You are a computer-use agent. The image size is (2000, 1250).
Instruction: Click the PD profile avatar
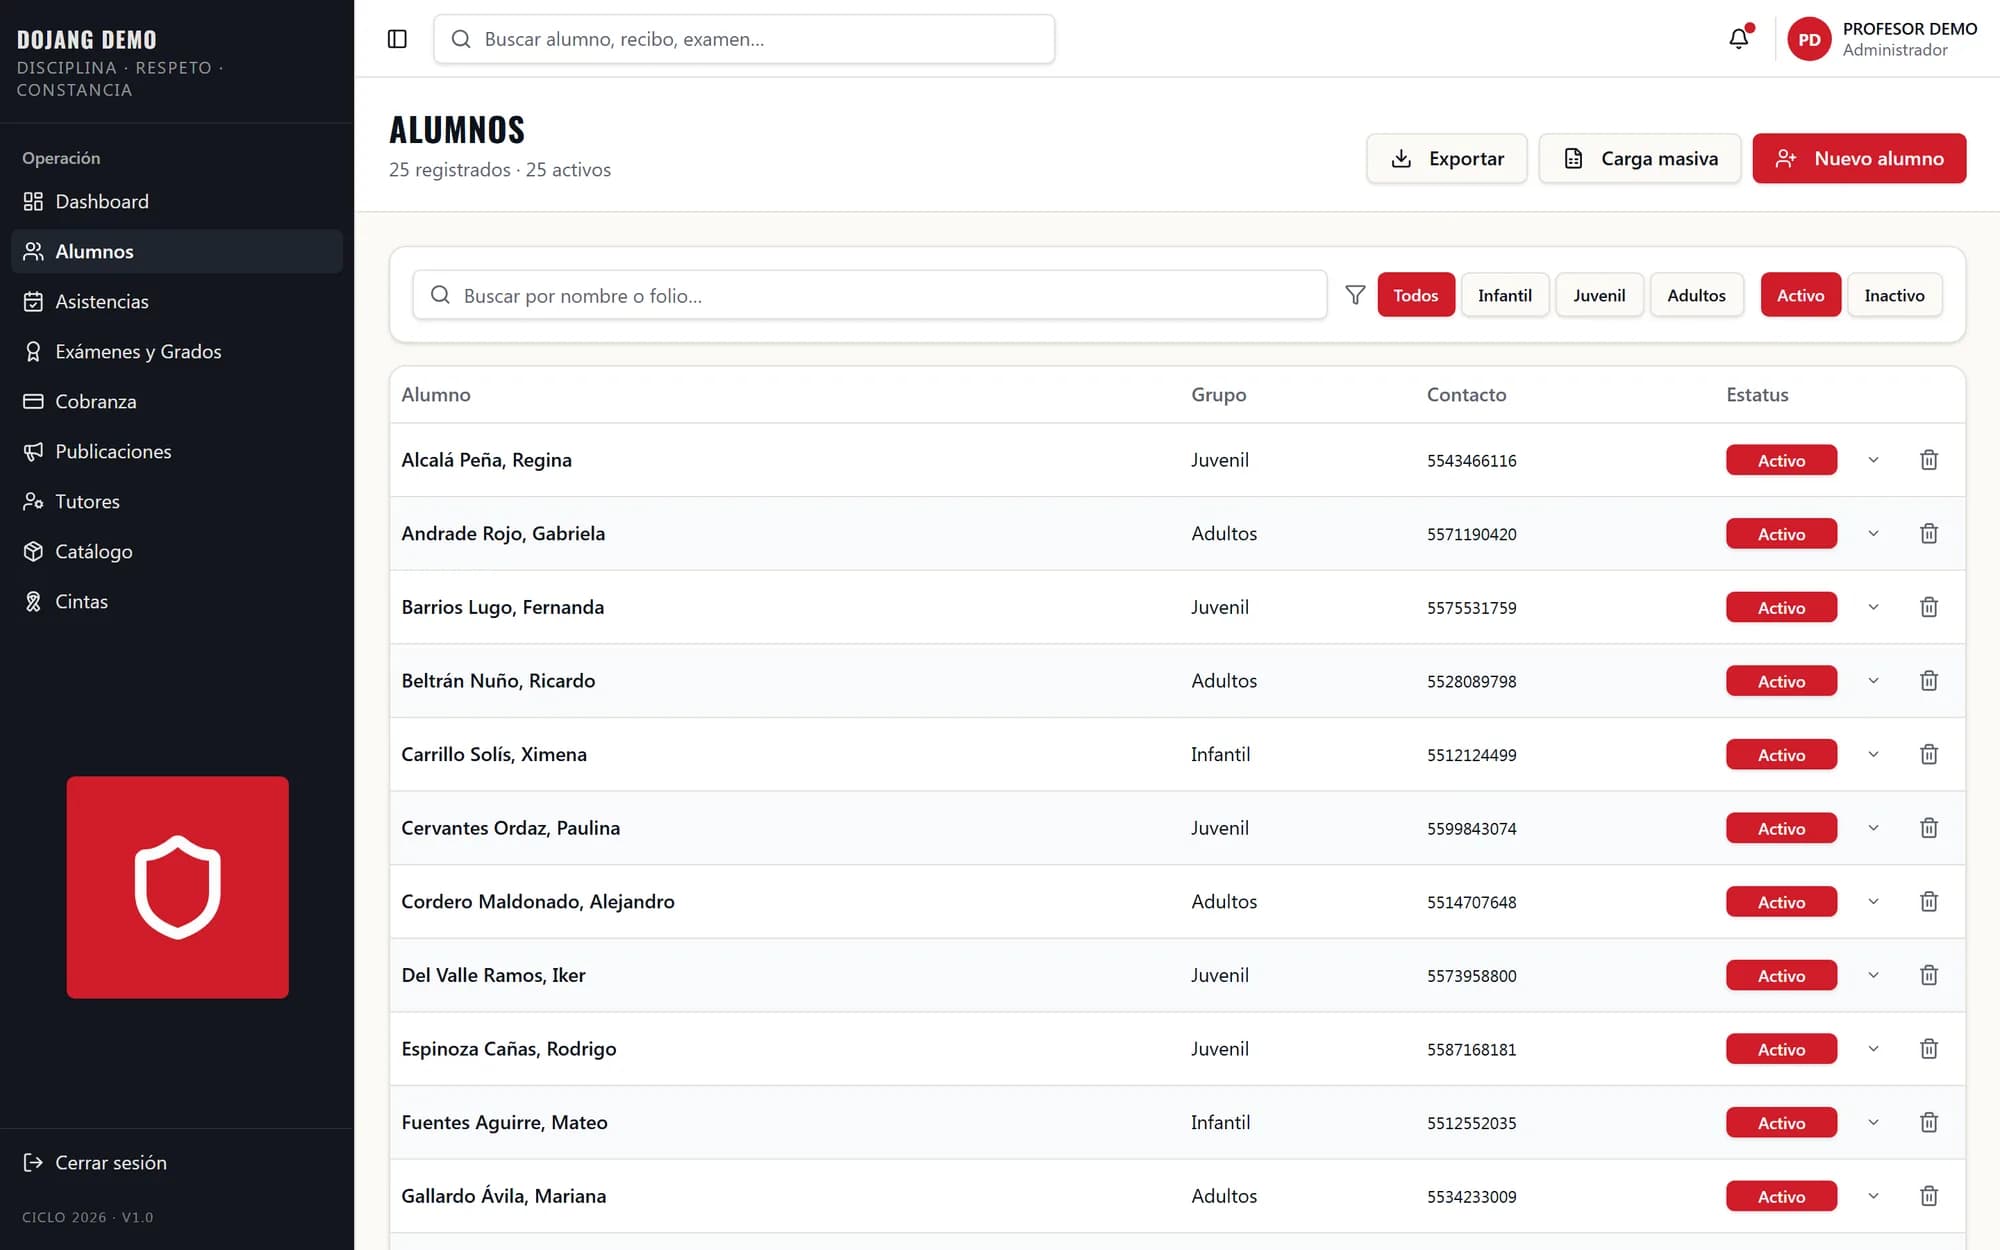pyautogui.click(x=1809, y=39)
